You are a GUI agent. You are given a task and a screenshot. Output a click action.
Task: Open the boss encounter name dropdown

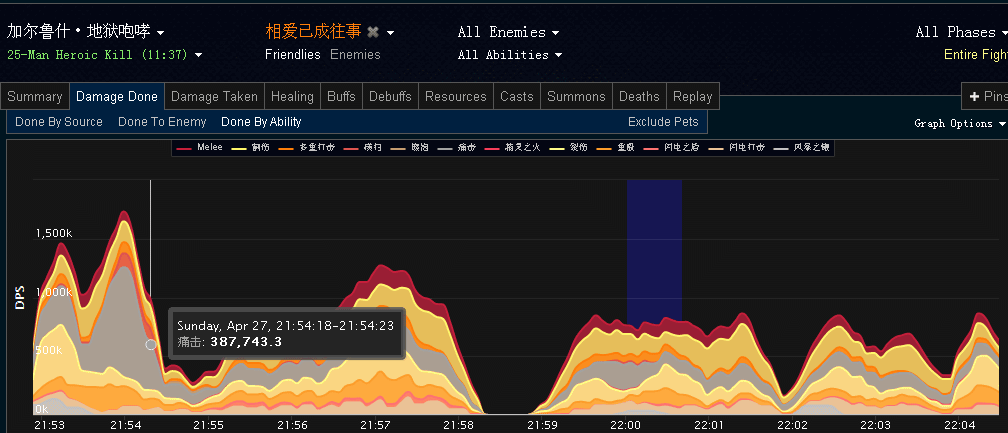(x=86, y=32)
